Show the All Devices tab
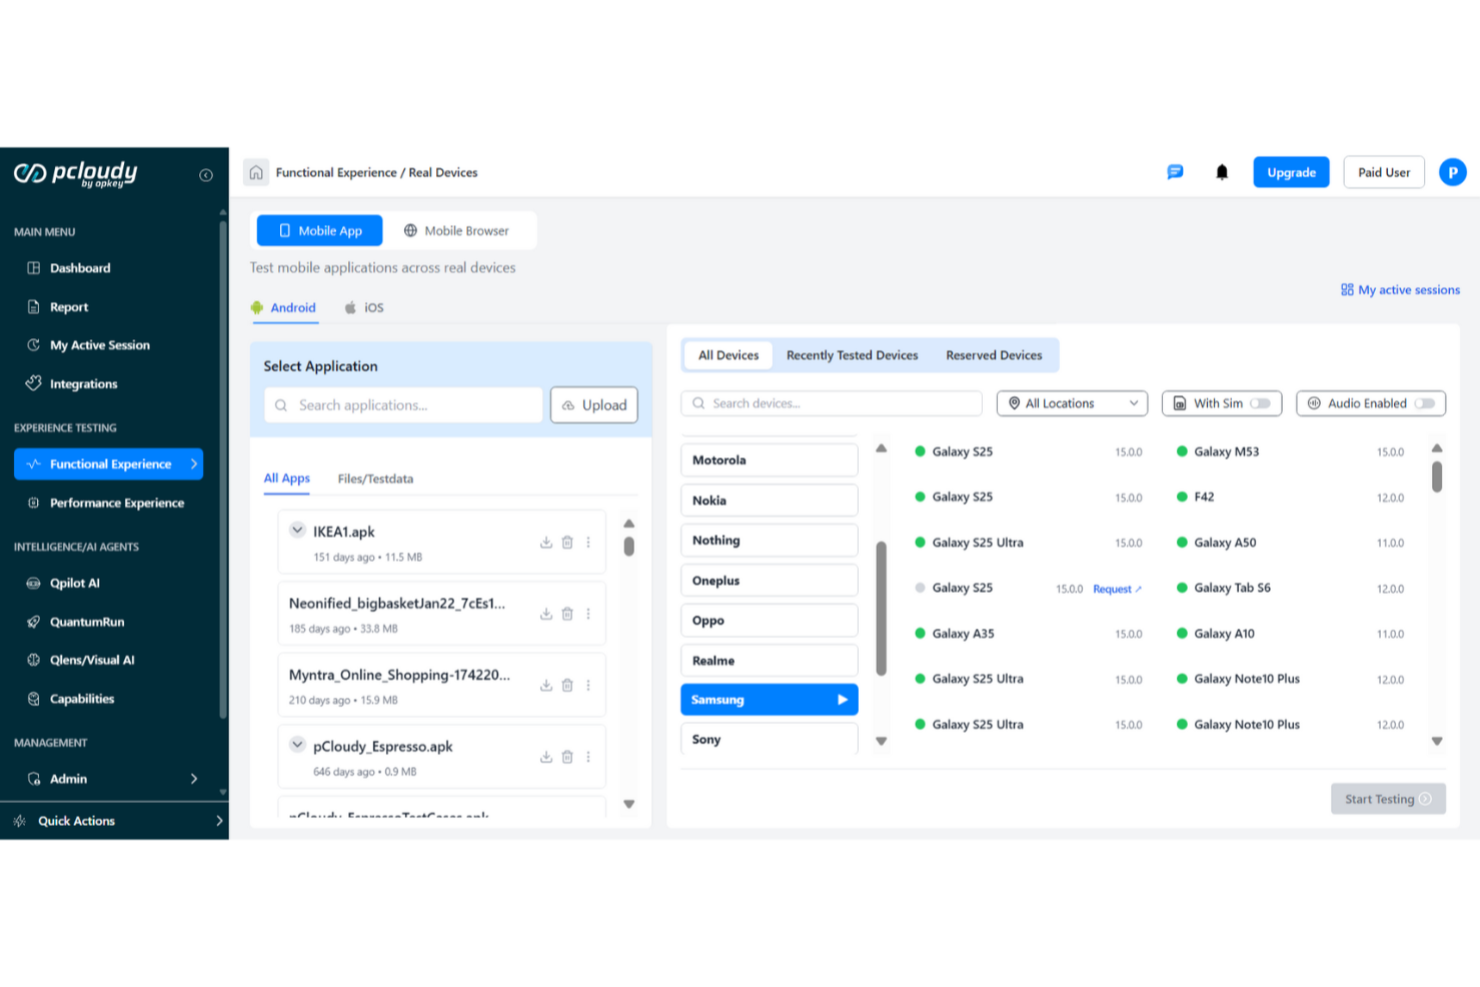This screenshot has height=987, width=1480. coord(728,355)
